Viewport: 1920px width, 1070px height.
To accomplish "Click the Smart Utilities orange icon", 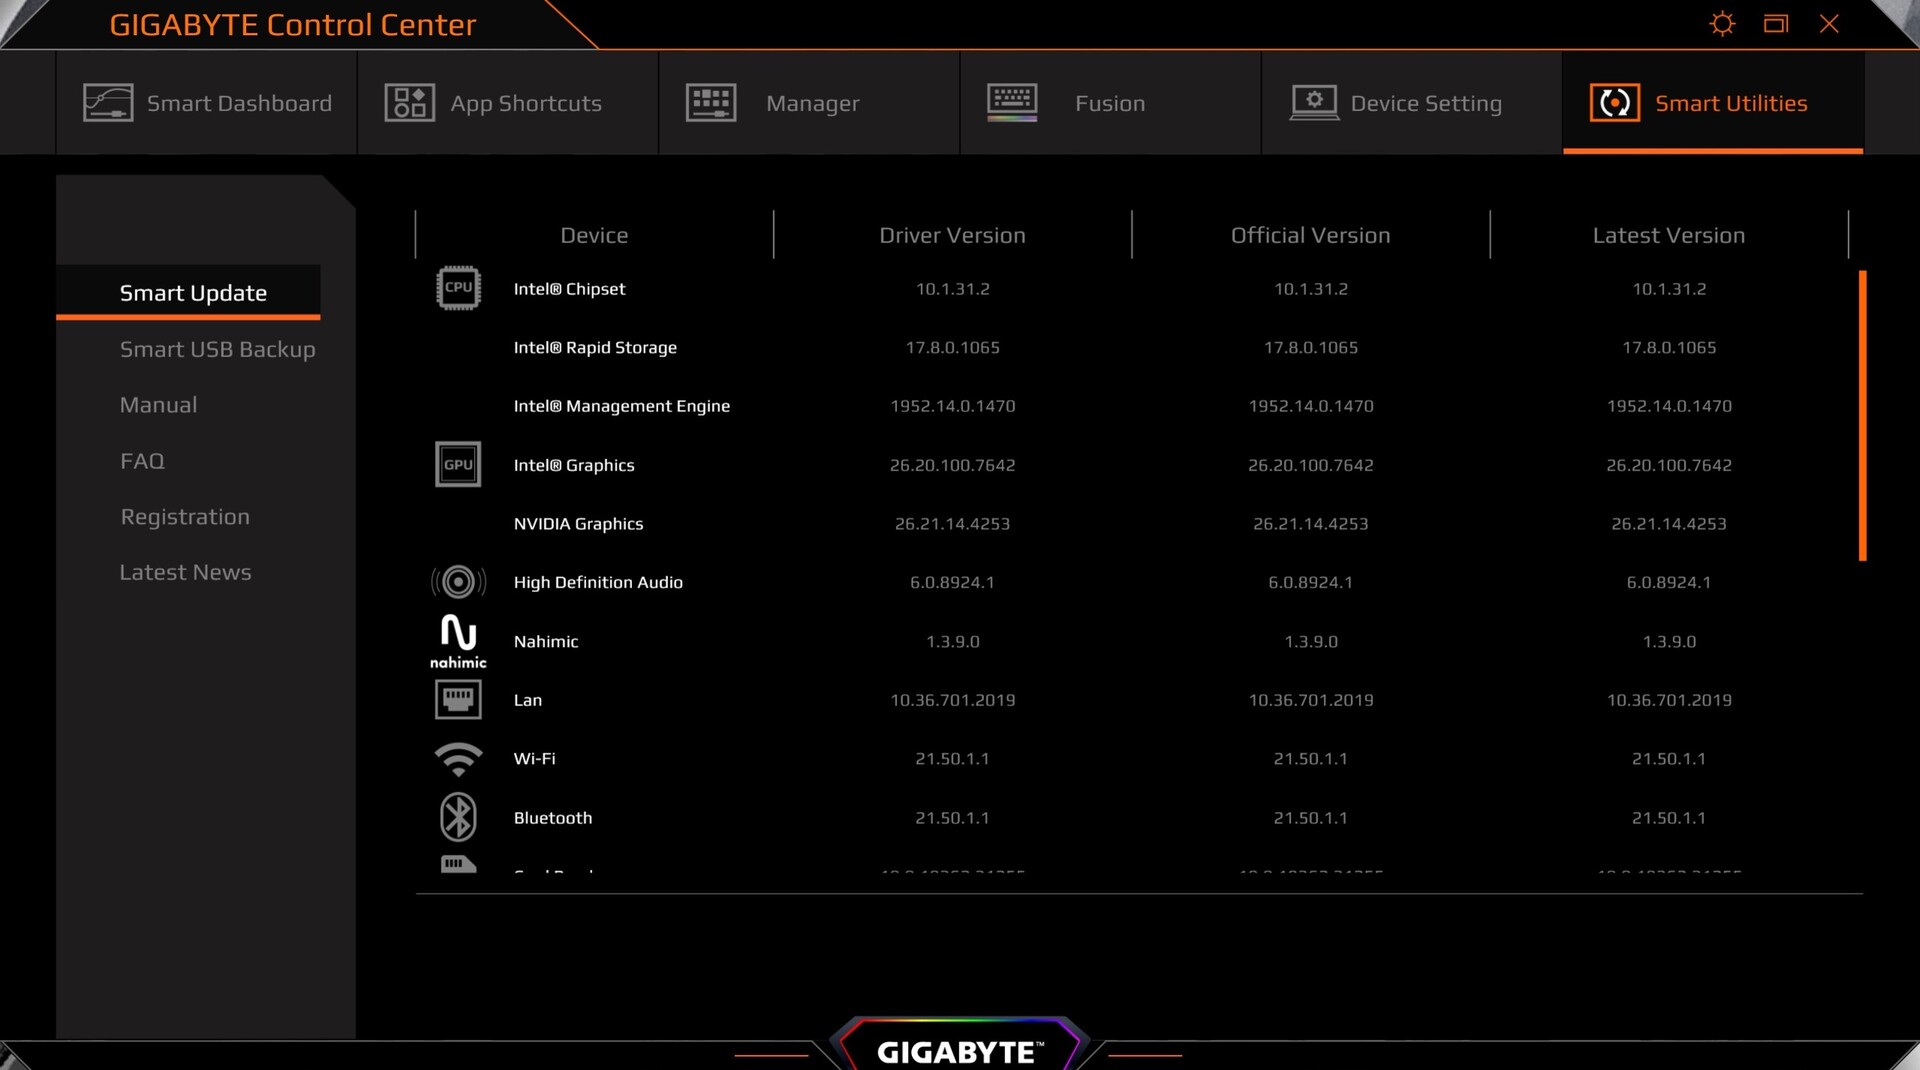I will (1615, 103).
